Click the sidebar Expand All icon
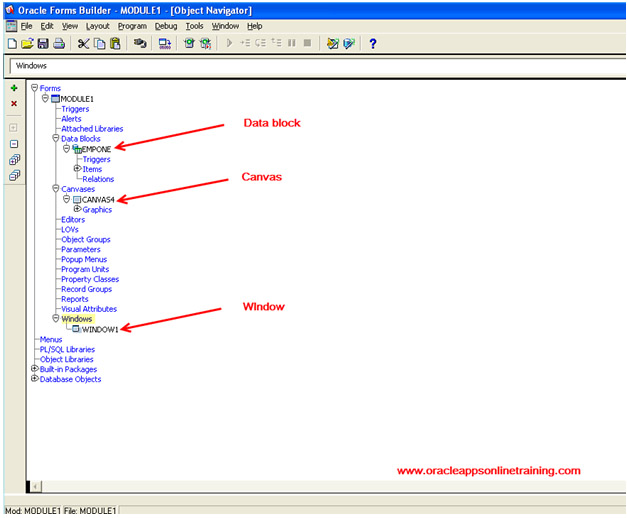Image resolution: width=627 pixels, height=518 pixels. tap(14, 160)
